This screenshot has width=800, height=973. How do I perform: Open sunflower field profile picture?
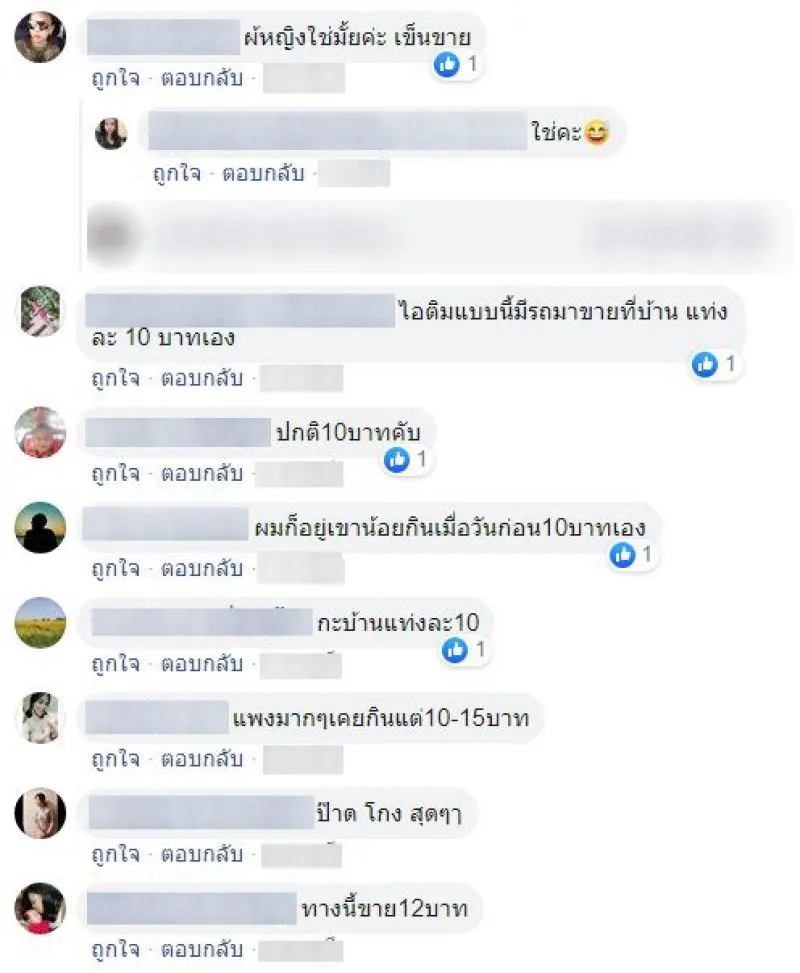point(40,622)
